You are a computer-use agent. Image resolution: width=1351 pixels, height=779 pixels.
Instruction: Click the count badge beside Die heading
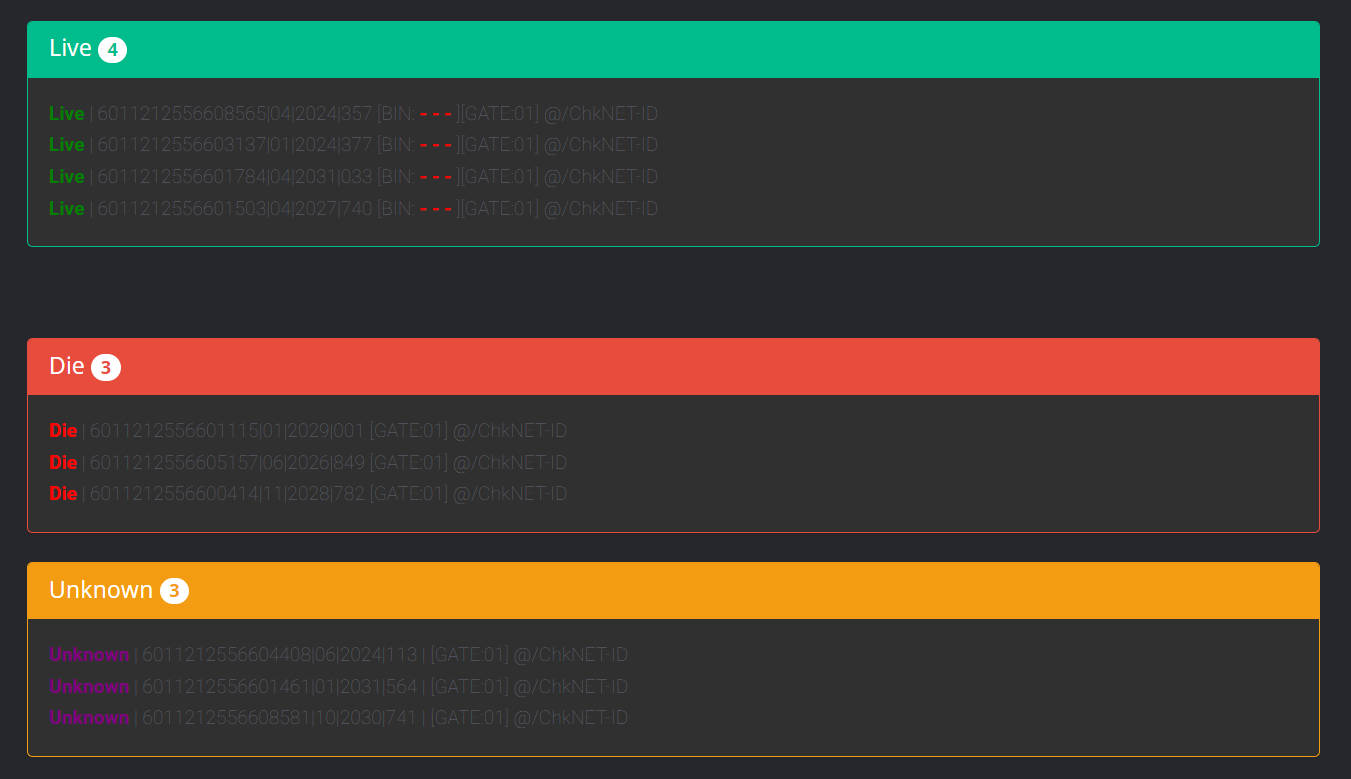tap(105, 367)
